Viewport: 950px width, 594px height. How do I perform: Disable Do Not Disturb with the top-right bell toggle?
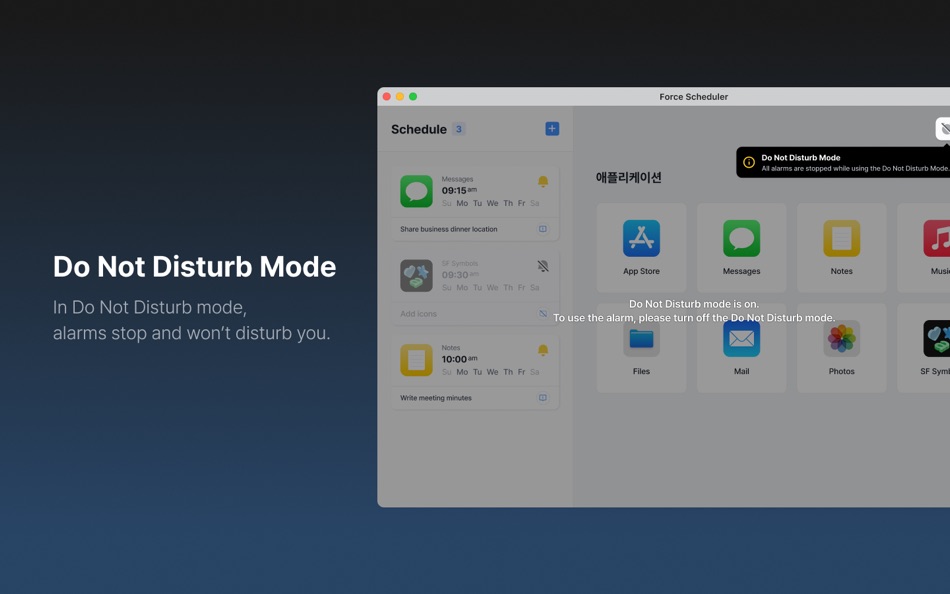(x=941, y=128)
